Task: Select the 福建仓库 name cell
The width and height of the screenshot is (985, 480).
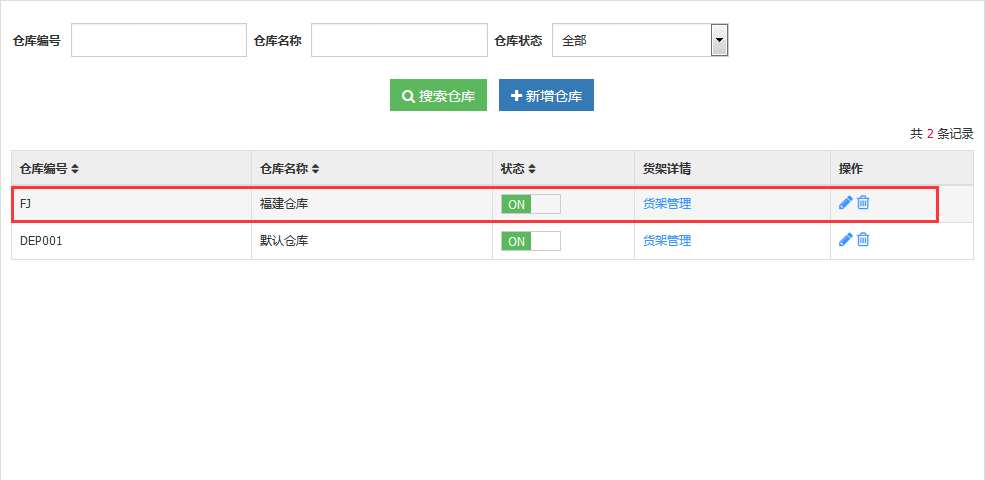Action: click(372, 204)
